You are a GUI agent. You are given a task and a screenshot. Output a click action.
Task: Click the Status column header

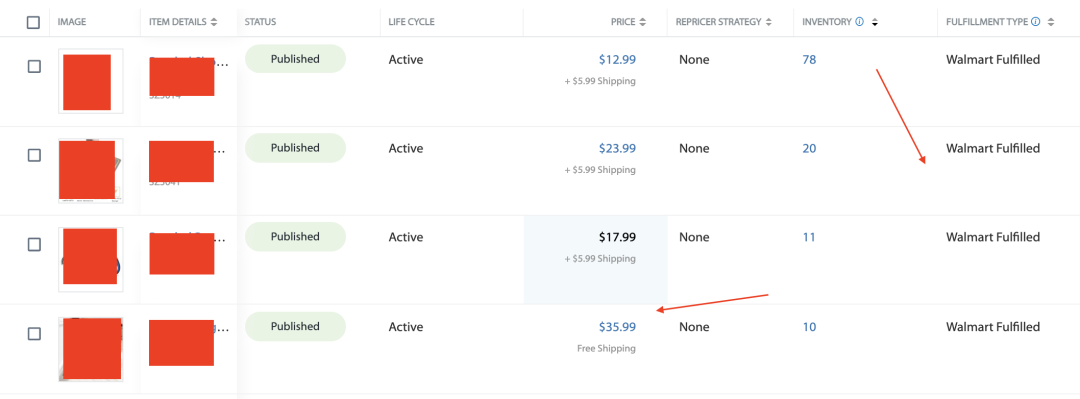[260, 22]
